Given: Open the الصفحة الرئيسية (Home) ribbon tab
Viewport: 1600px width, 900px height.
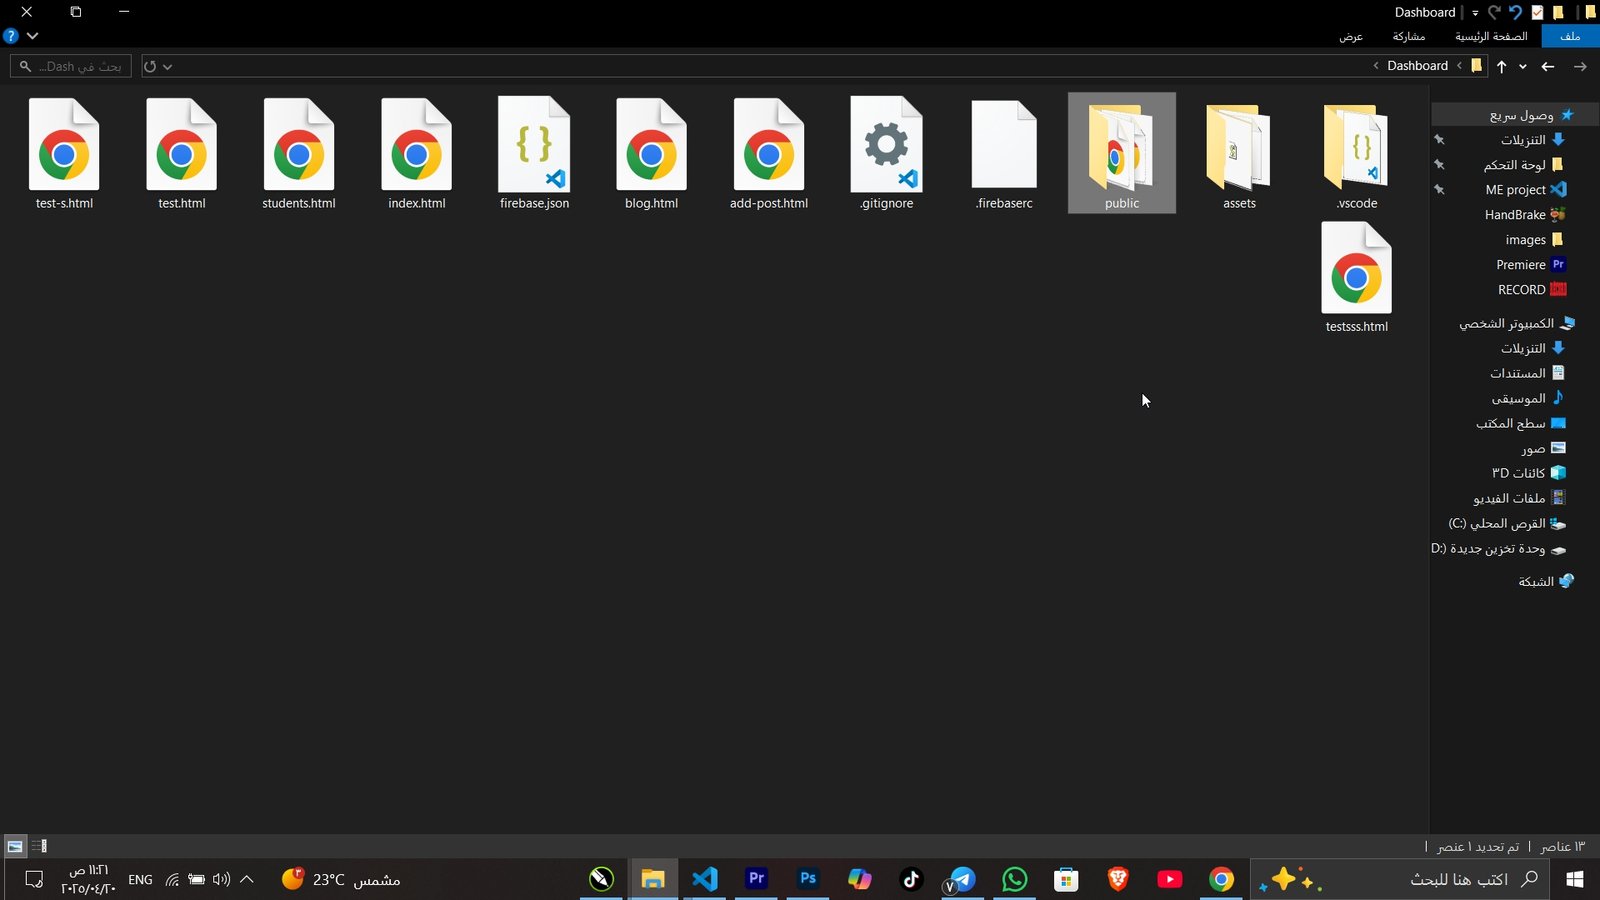Looking at the screenshot, I should coord(1491,36).
